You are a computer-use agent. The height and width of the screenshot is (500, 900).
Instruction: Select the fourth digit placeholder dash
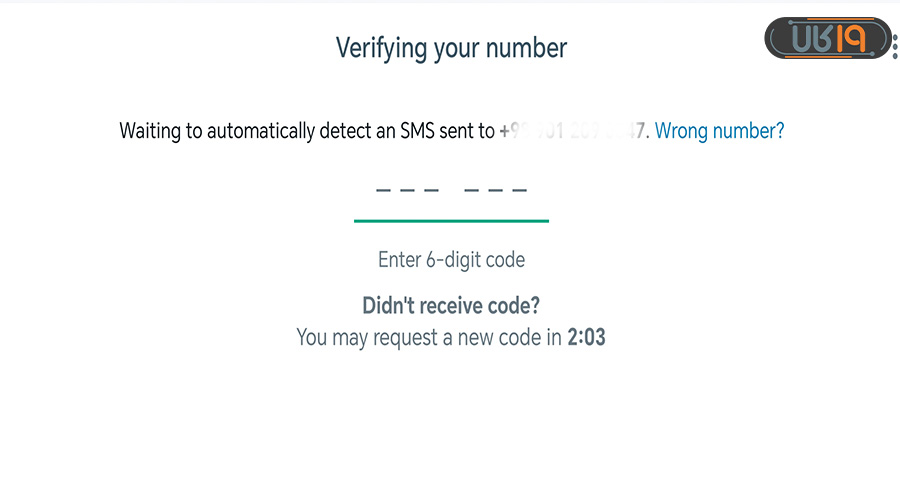[x=473, y=190]
